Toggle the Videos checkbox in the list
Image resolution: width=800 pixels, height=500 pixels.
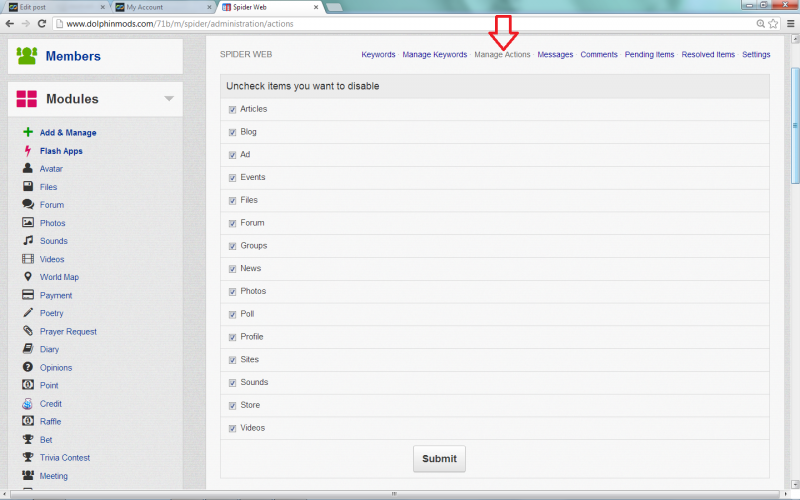coord(232,429)
